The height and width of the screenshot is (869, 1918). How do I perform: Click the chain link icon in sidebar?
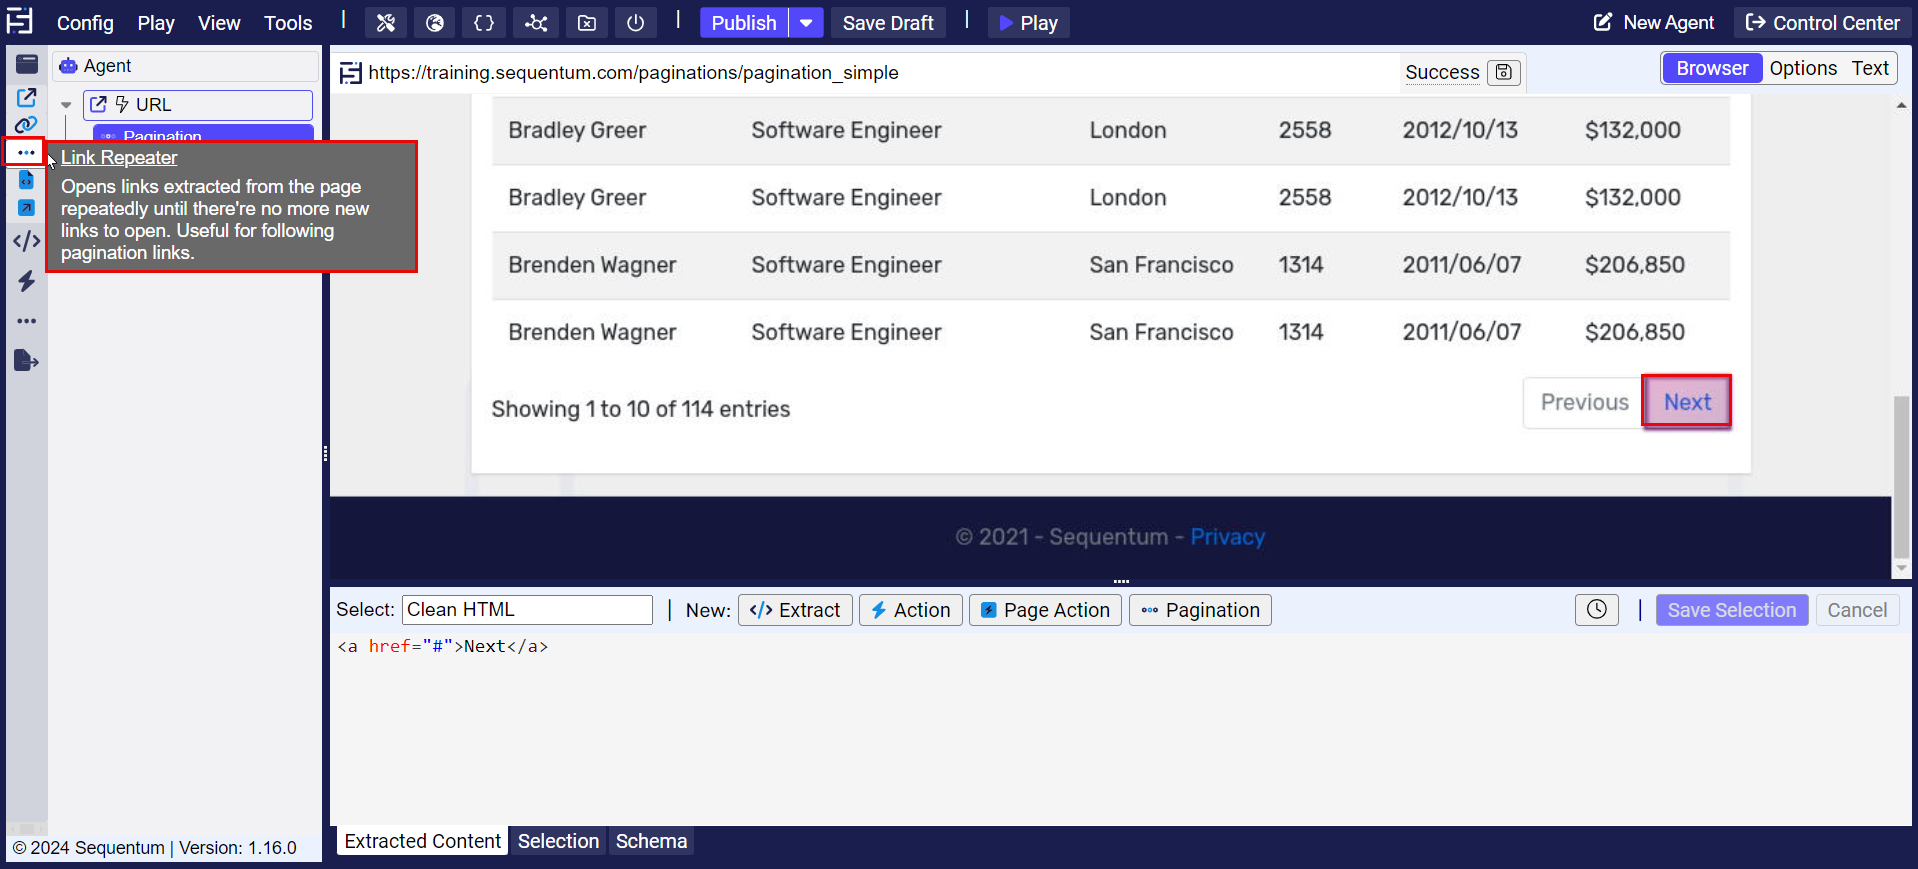[26, 125]
